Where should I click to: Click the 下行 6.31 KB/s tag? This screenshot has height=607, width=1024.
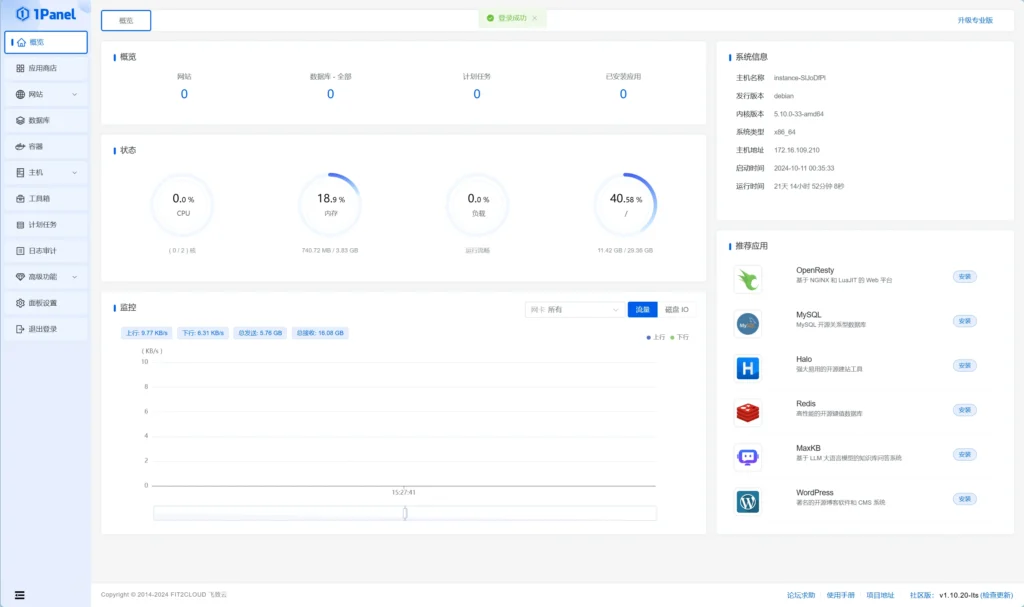coord(202,333)
